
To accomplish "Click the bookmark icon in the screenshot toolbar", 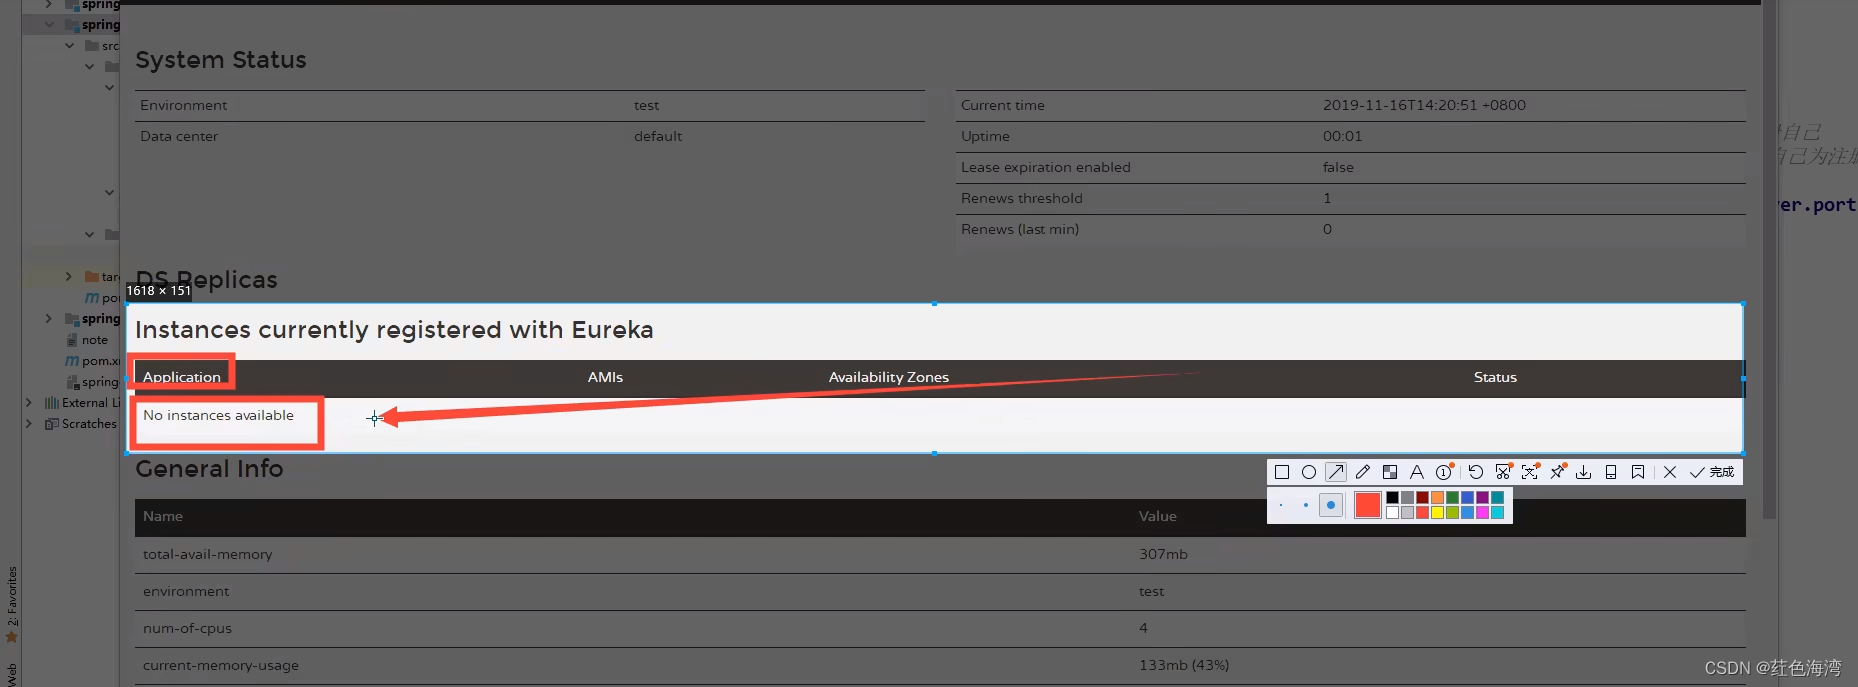I will (1638, 472).
